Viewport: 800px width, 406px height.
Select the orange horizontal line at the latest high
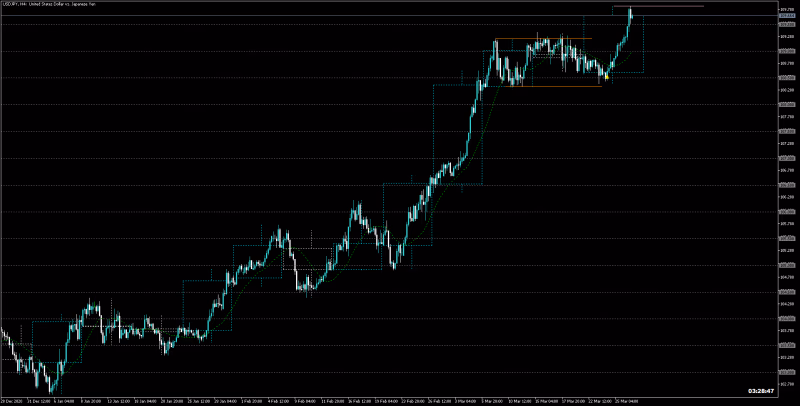[x=670, y=7]
